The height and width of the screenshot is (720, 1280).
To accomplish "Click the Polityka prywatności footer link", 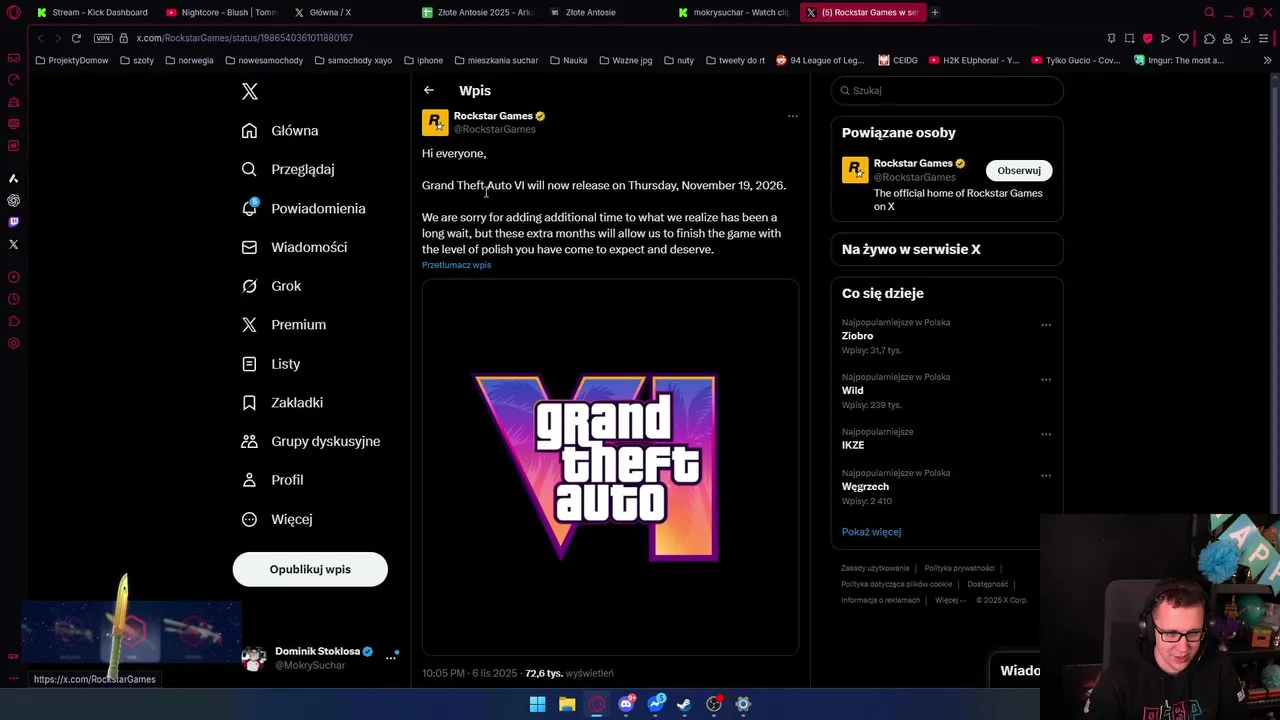I will (x=959, y=568).
